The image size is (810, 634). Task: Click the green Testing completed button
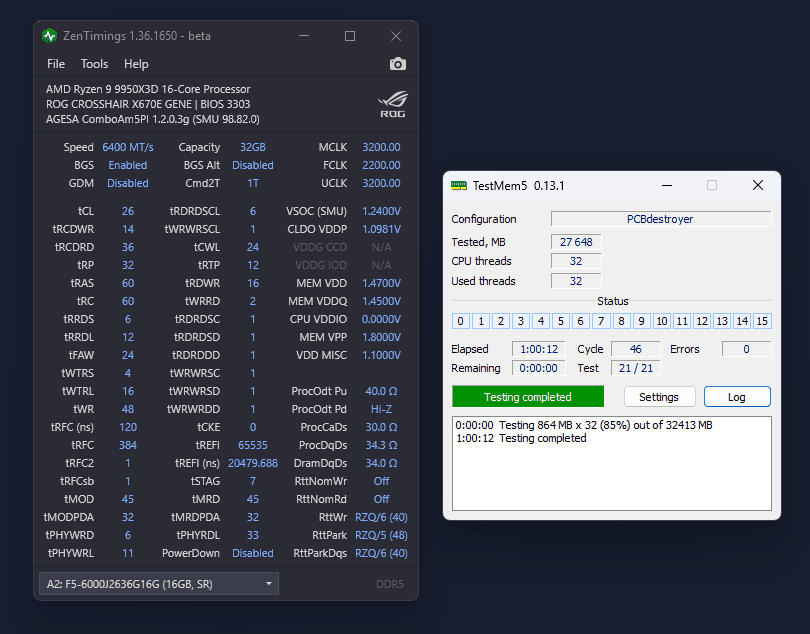528,397
